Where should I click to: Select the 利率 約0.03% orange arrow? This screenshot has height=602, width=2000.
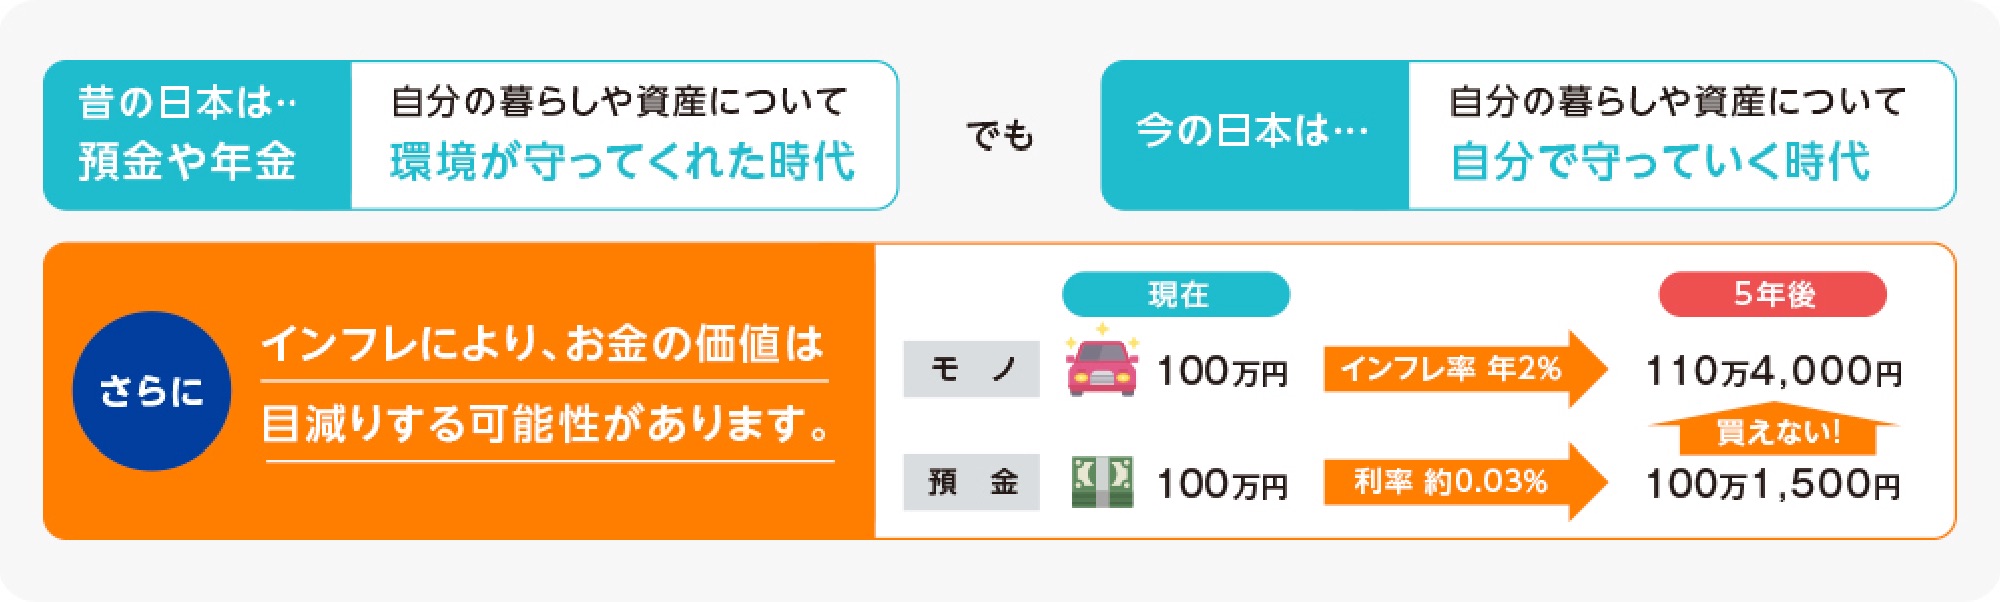pyautogui.click(x=1466, y=482)
